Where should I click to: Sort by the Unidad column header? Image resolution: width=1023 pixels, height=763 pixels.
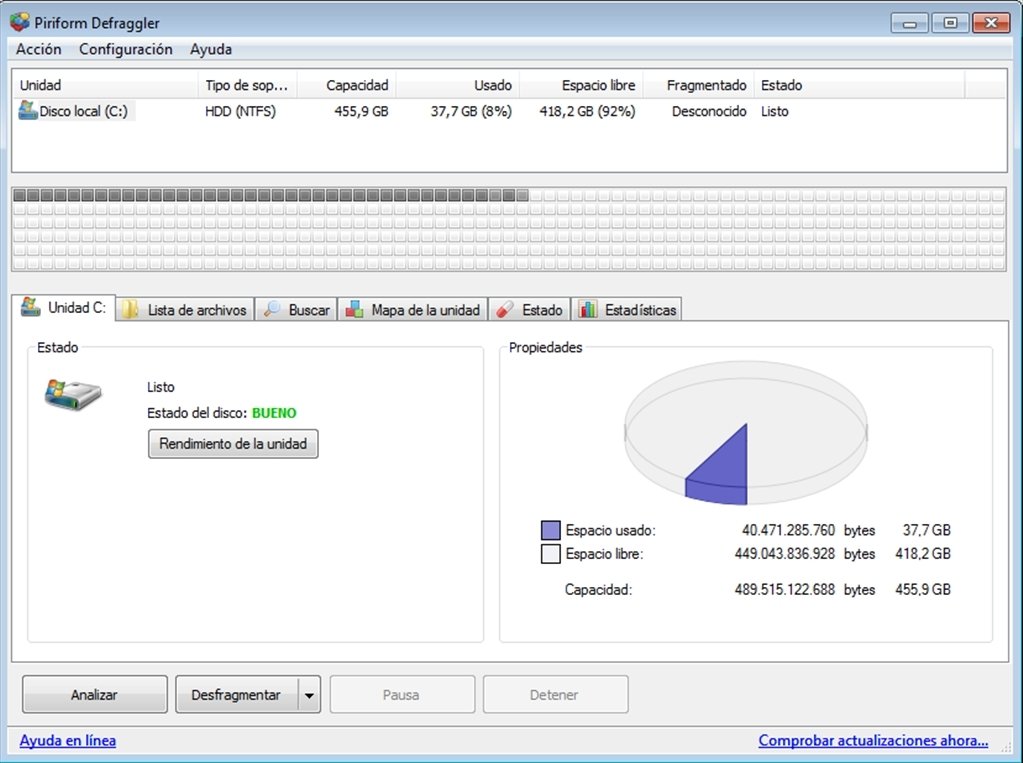pos(105,85)
